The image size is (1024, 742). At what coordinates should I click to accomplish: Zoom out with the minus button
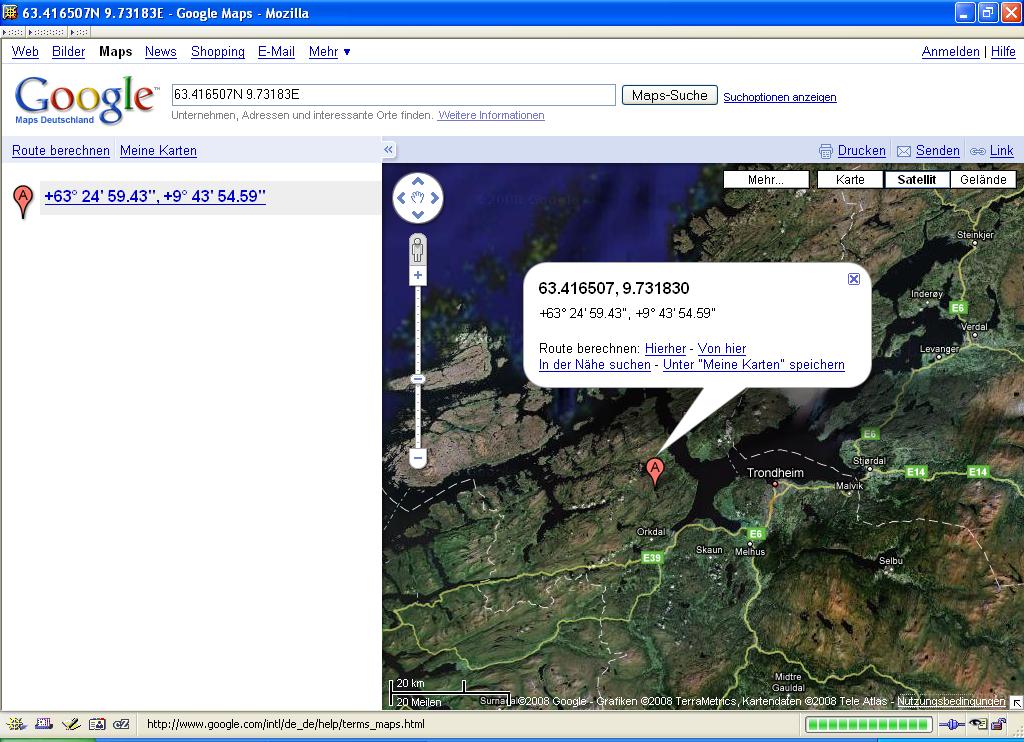[x=418, y=458]
